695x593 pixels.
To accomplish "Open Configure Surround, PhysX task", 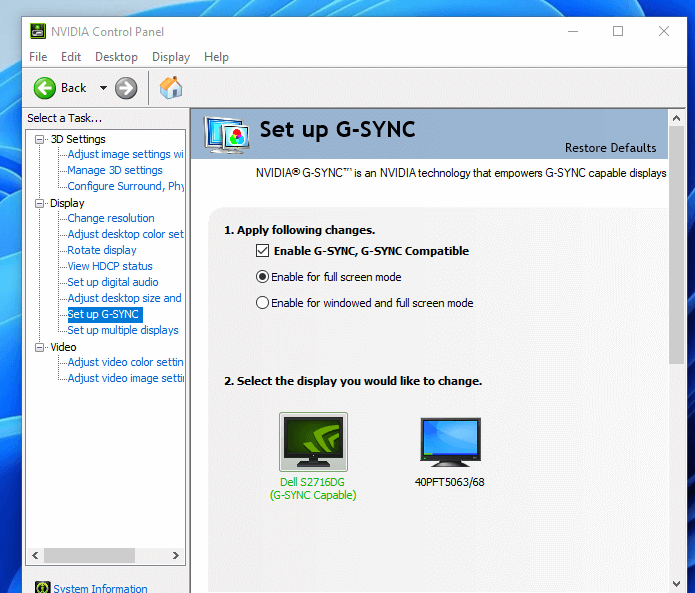I will (126, 186).
